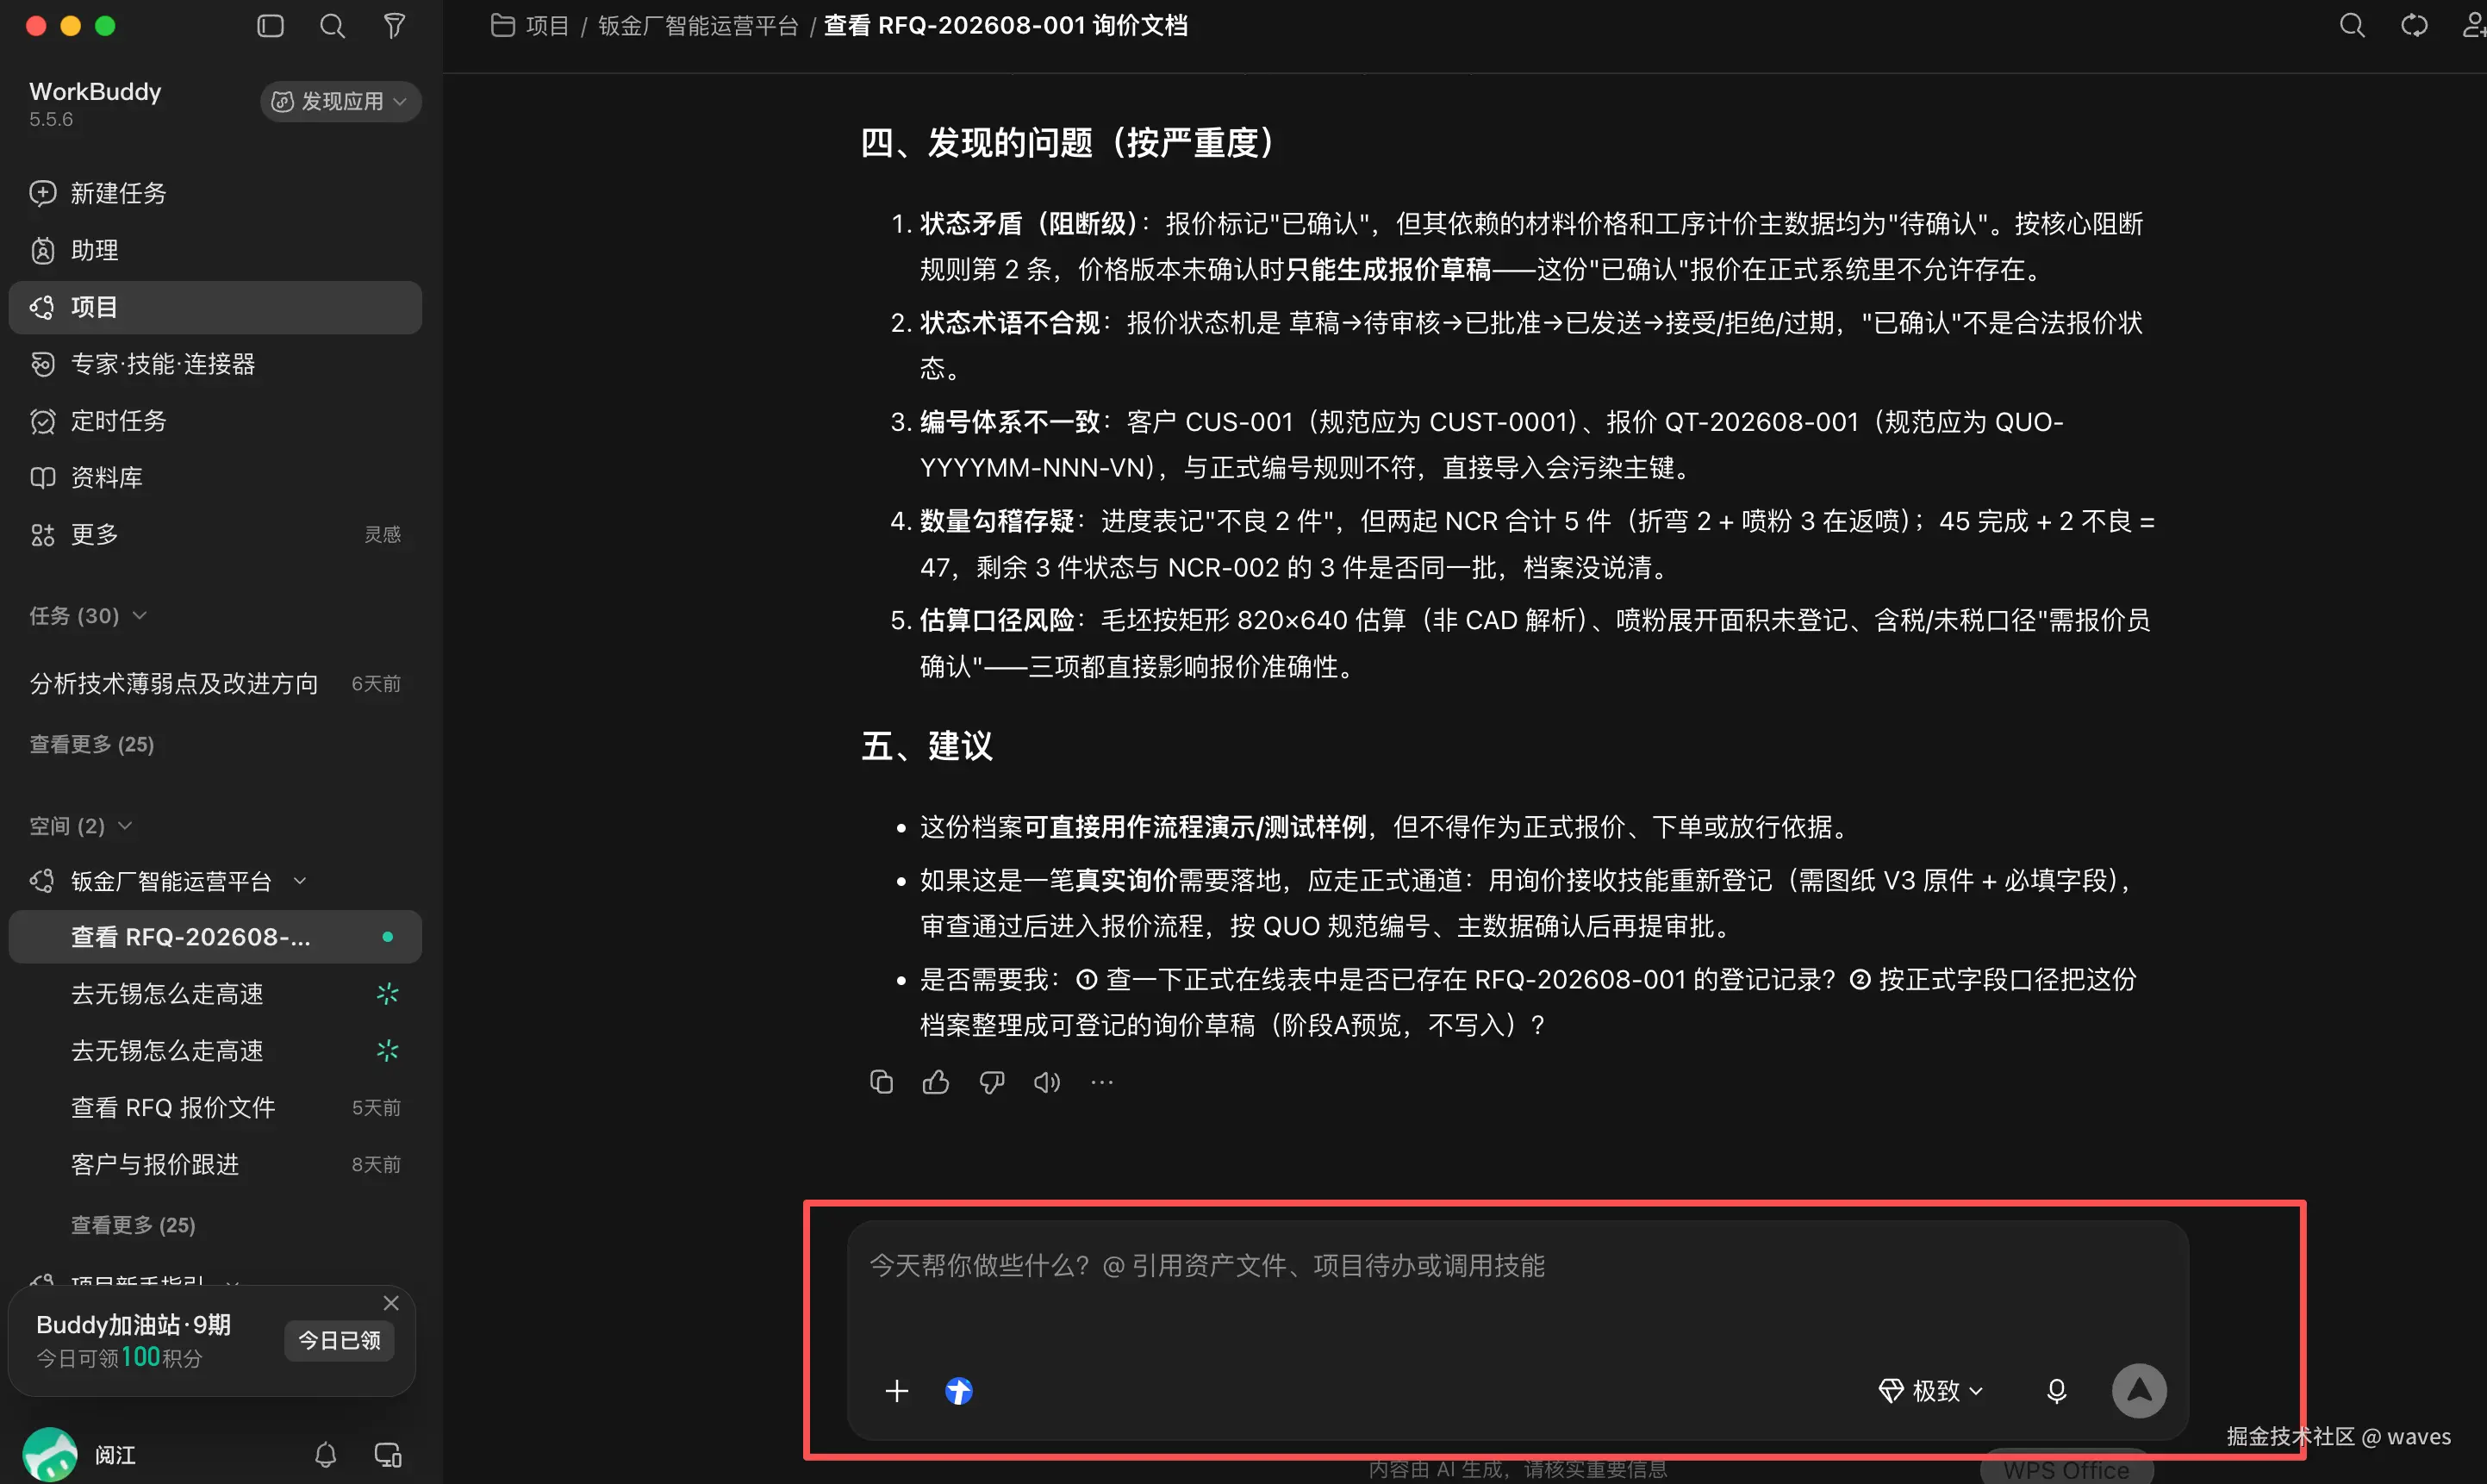Image resolution: width=2487 pixels, height=1484 pixels.
Task: Open 新建任务 in sidebar
Action: click(215, 193)
